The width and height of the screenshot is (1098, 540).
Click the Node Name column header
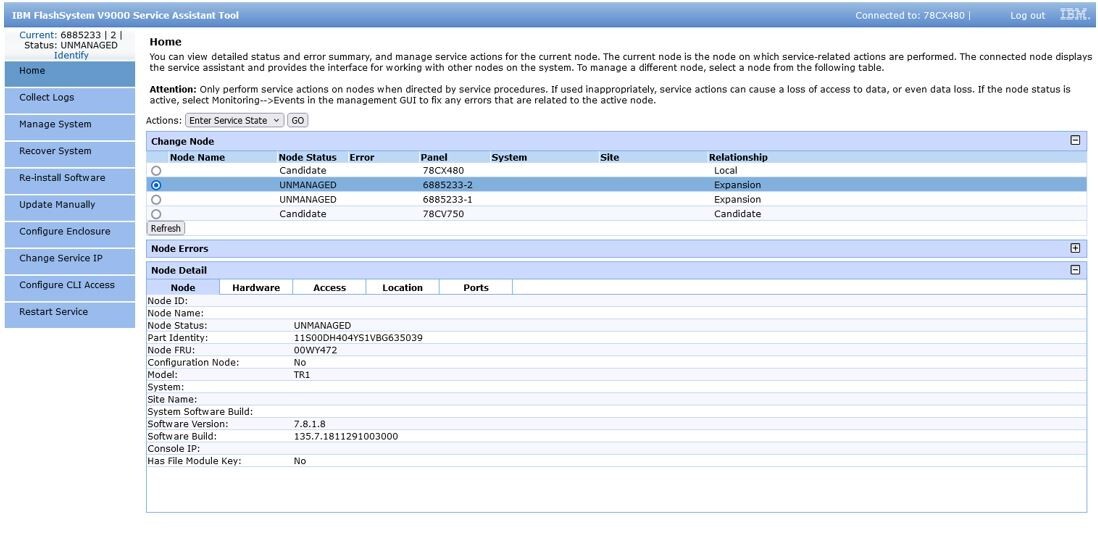coord(197,157)
